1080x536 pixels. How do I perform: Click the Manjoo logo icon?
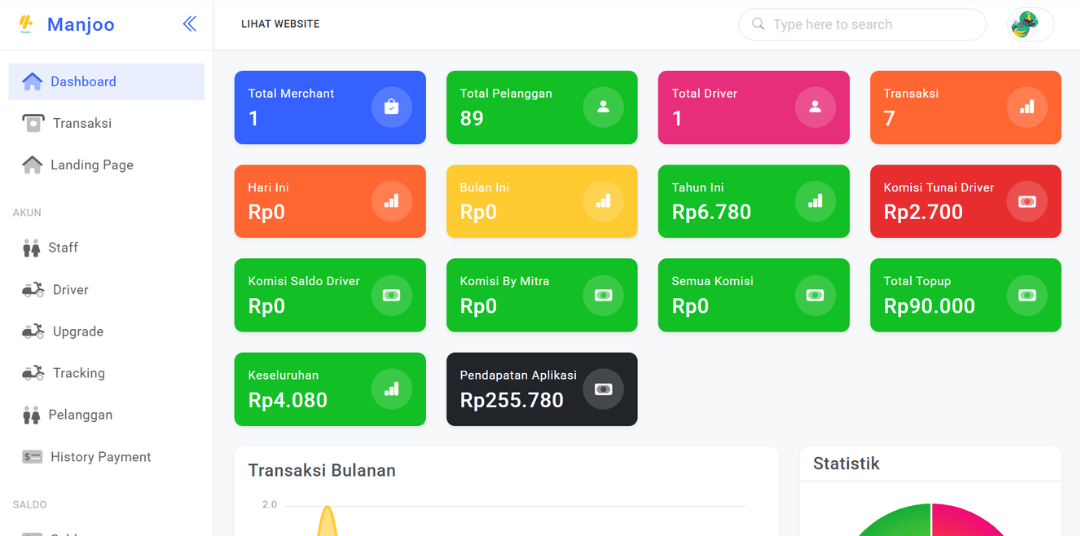point(26,25)
